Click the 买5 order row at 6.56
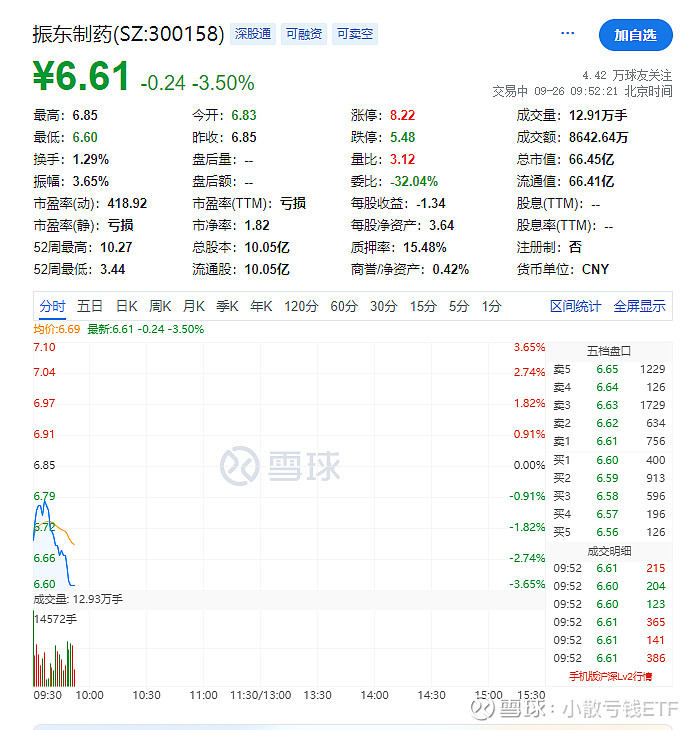 tap(609, 532)
